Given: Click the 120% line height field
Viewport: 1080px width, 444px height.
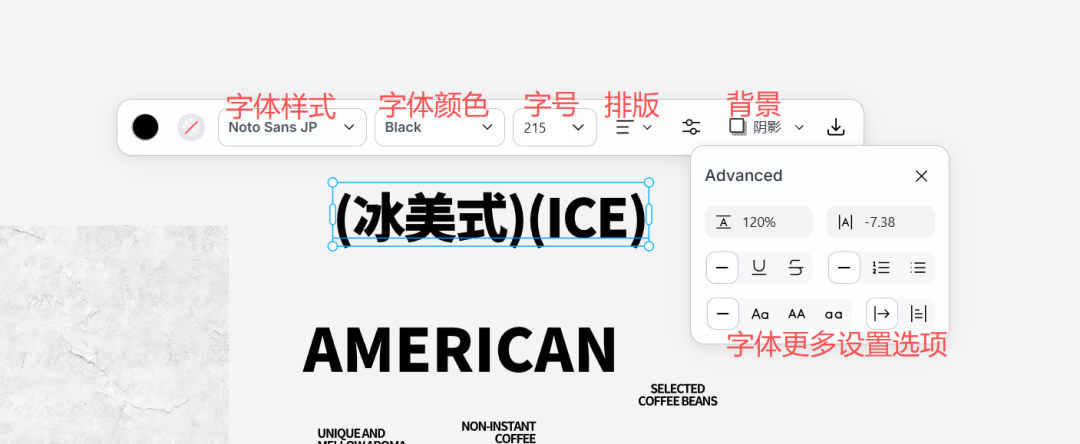Looking at the screenshot, I should [759, 222].
